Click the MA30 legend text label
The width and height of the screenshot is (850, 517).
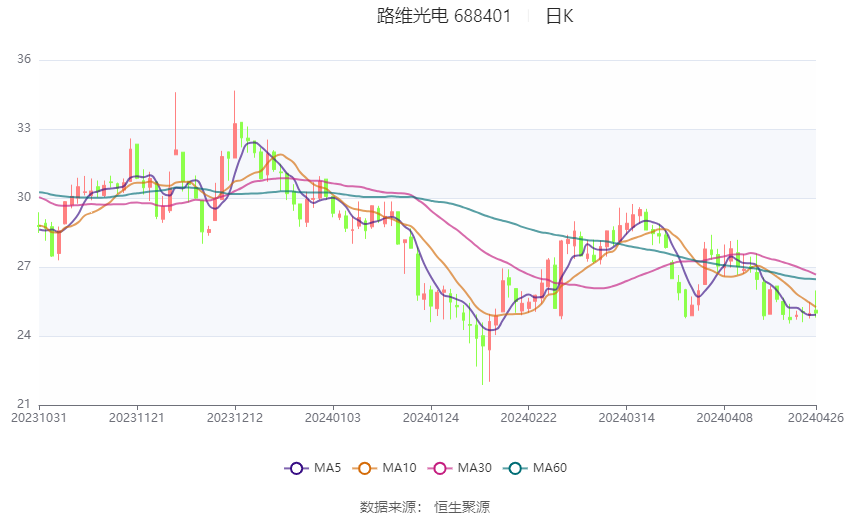(x=474, y=468)
